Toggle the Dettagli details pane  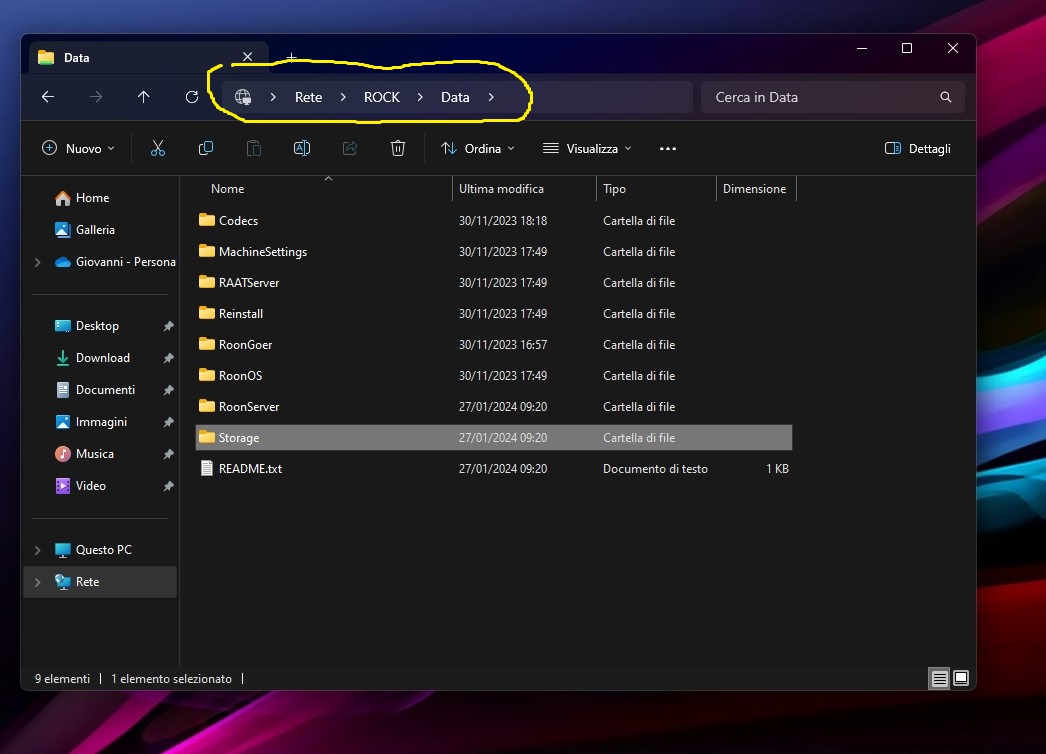[x=918, y=148]
